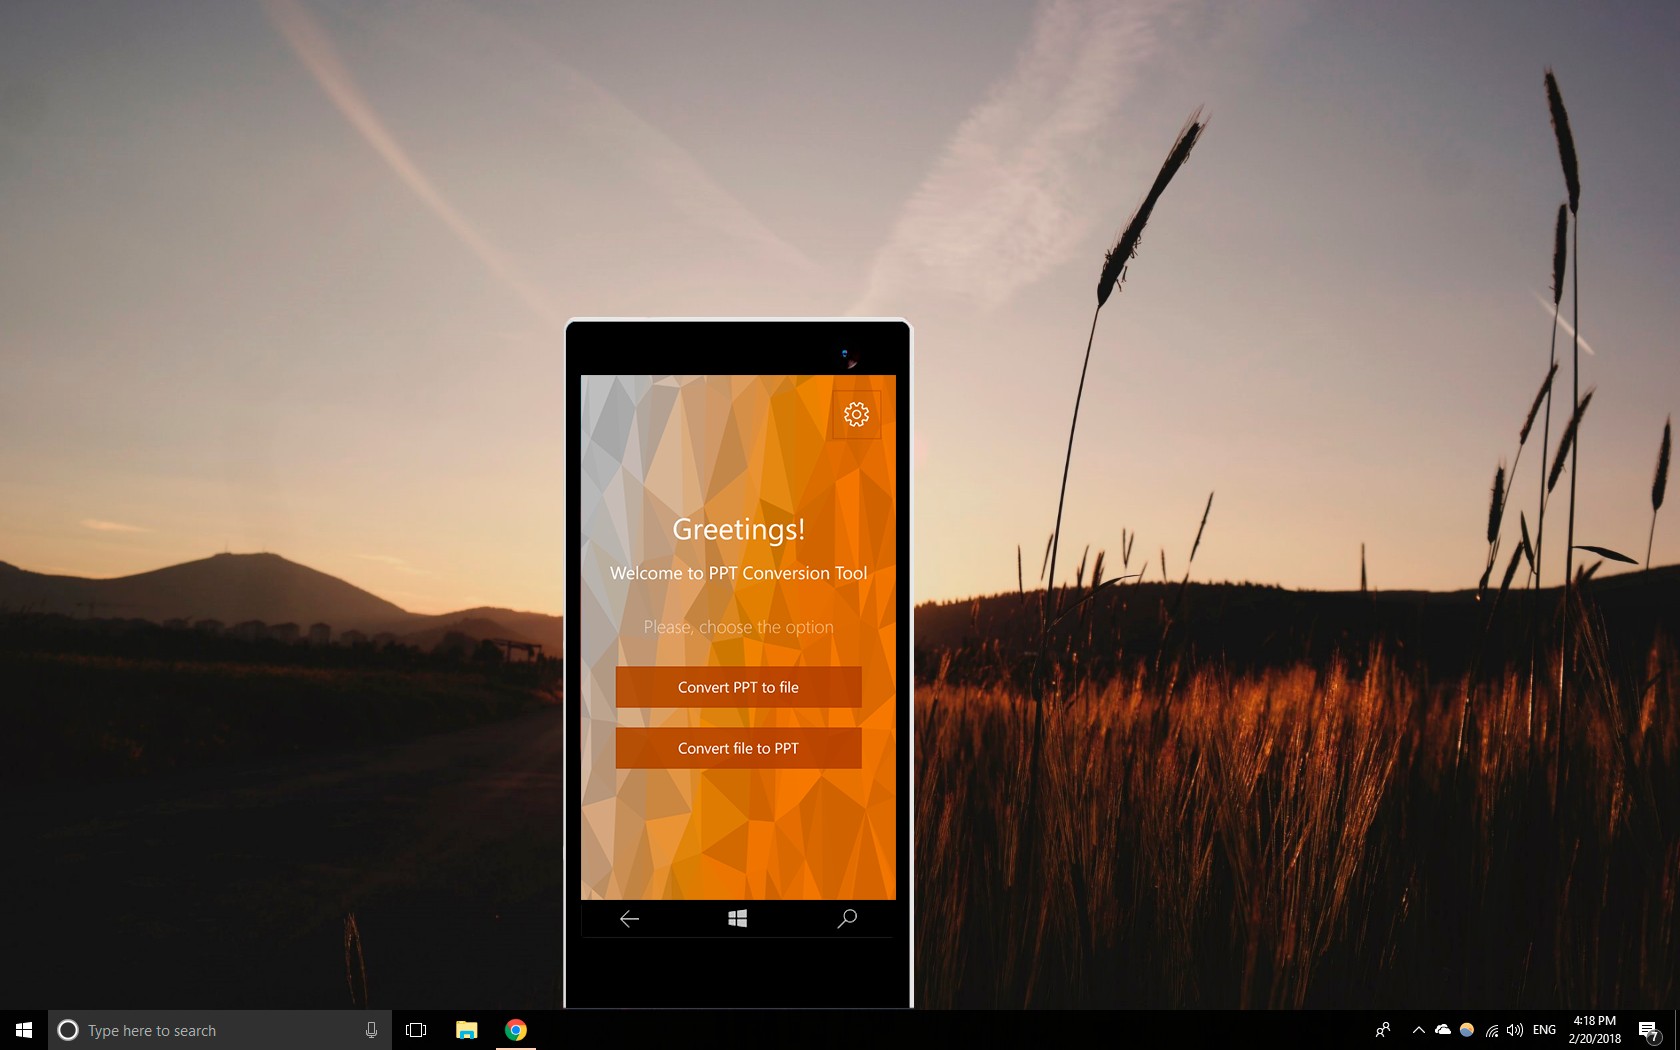Click the OneDrive cloud tray icon
Screen dimensions: 1680x1050
tap(1442, 1030)
